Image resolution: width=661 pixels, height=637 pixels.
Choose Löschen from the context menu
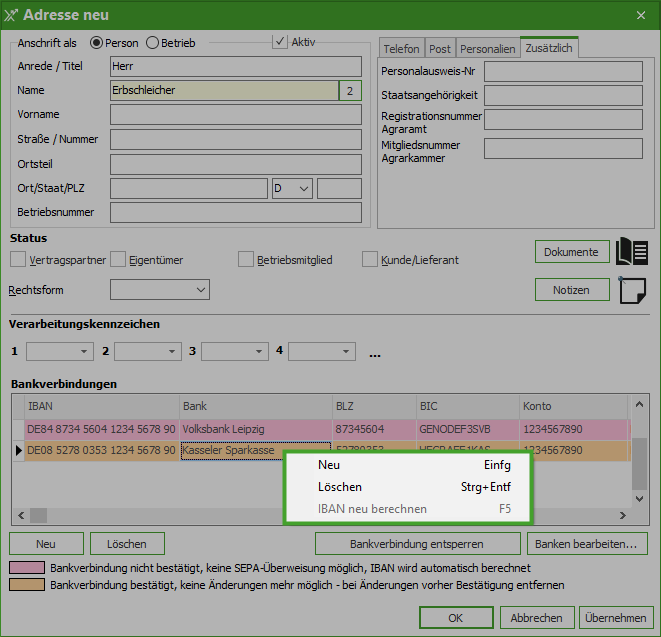340,487
